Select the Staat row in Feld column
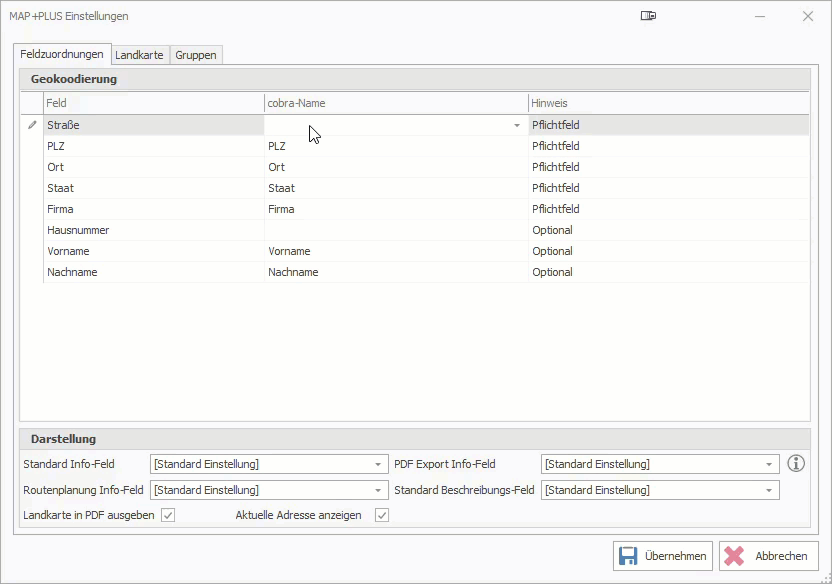The height and width of the screenshot is (584, 832). pos(154,188)
